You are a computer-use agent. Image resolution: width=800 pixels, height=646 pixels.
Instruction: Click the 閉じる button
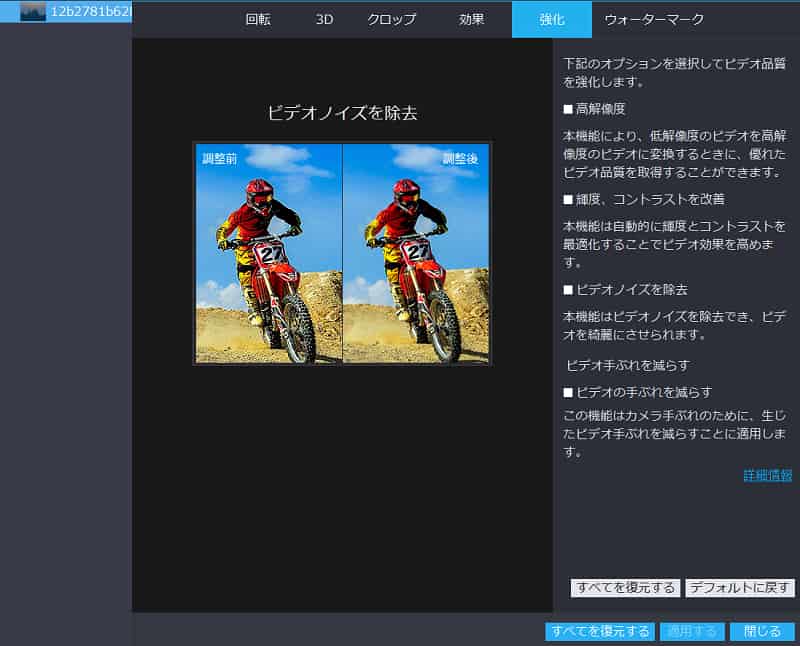coord(760,631)
